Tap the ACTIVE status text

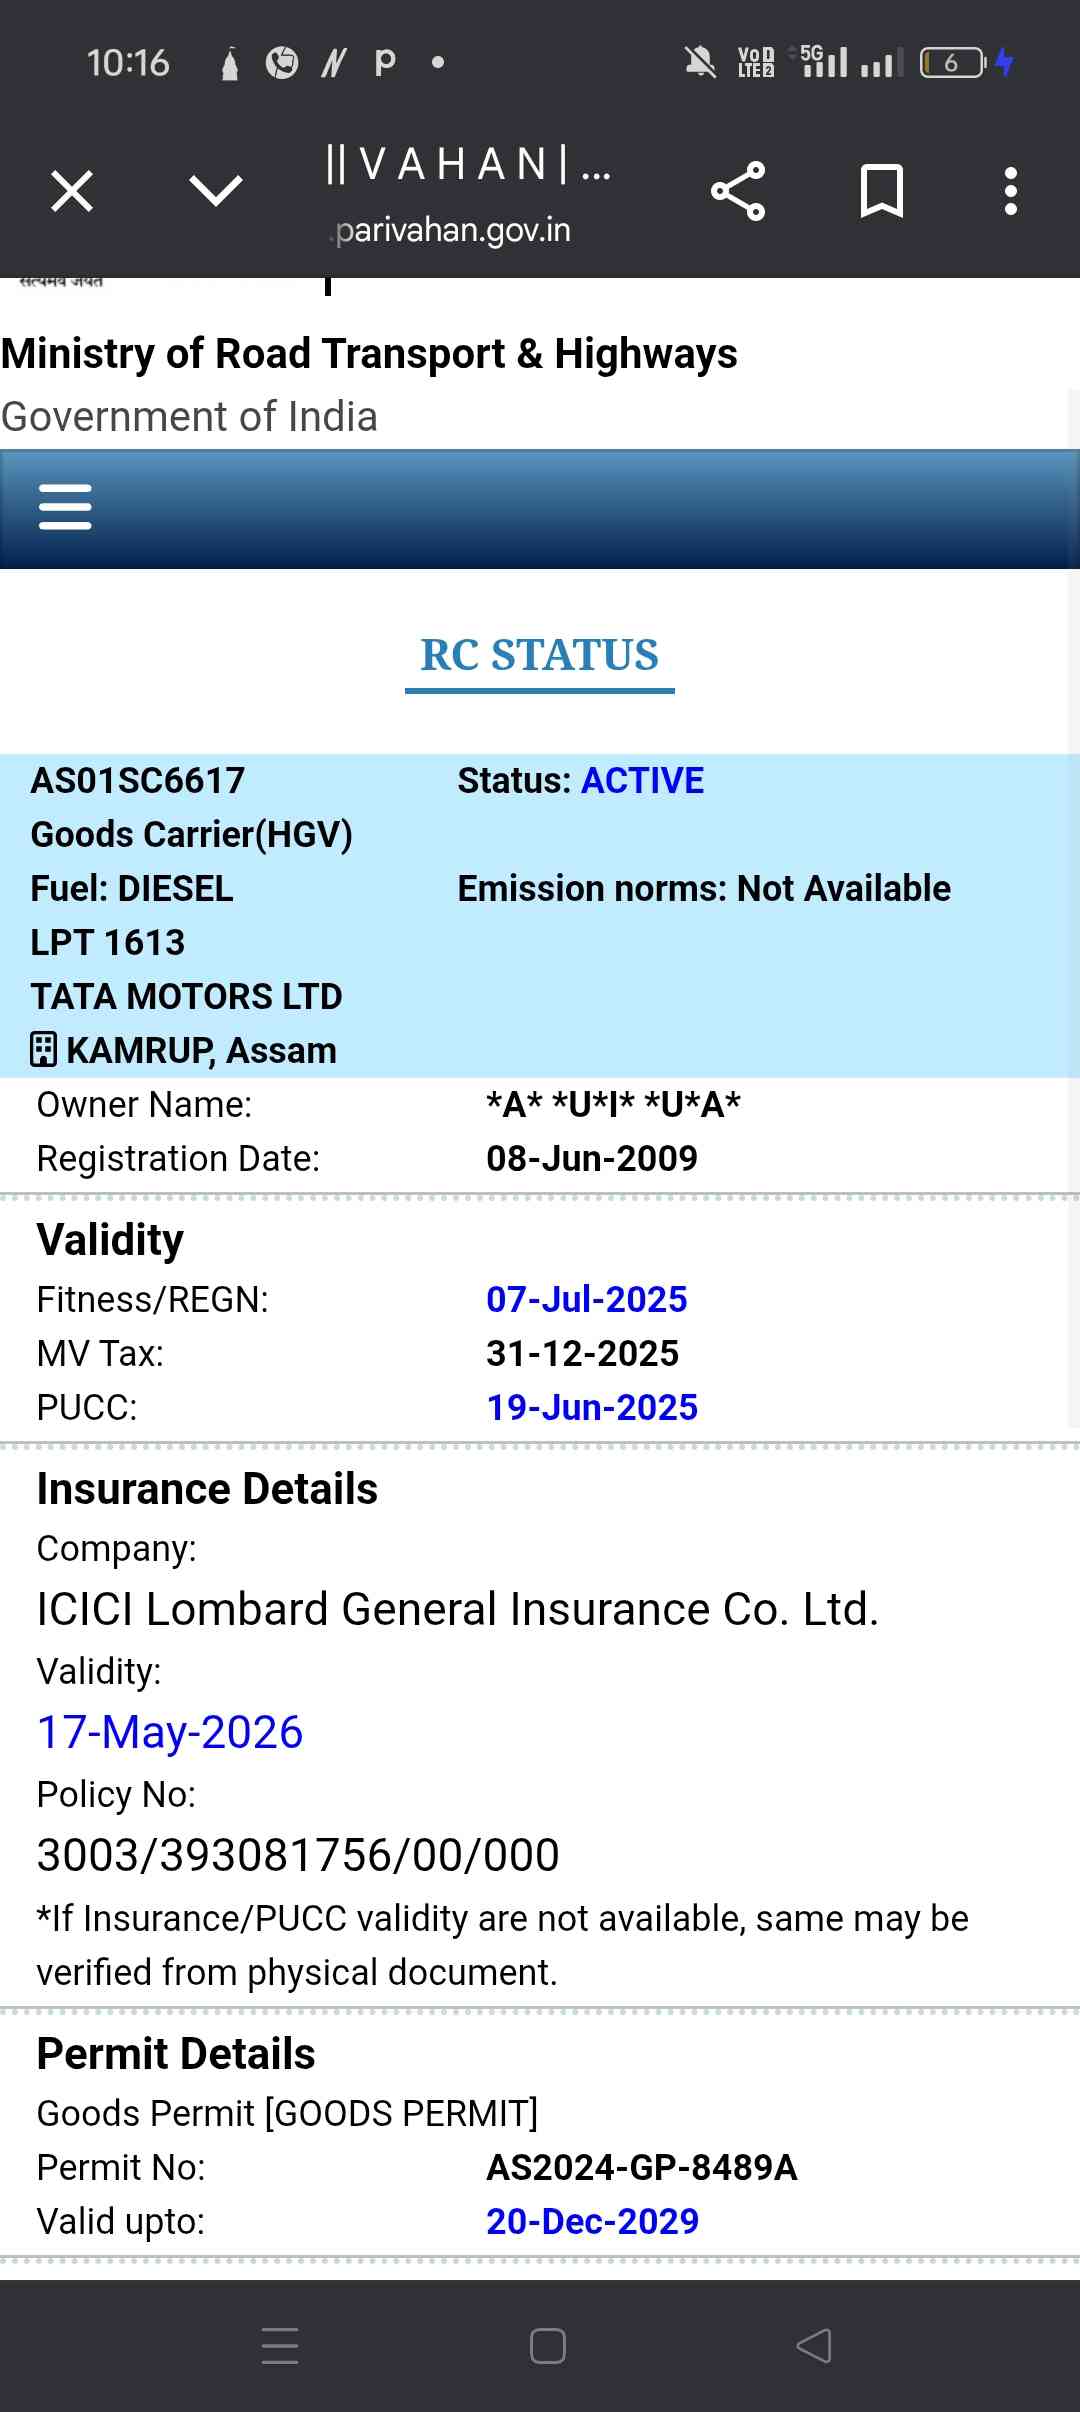point(642,781)
